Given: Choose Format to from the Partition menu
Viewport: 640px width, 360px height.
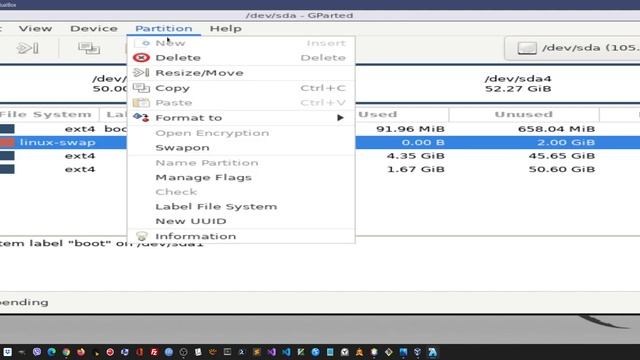Looking at the screenshot, I should 241,118.
